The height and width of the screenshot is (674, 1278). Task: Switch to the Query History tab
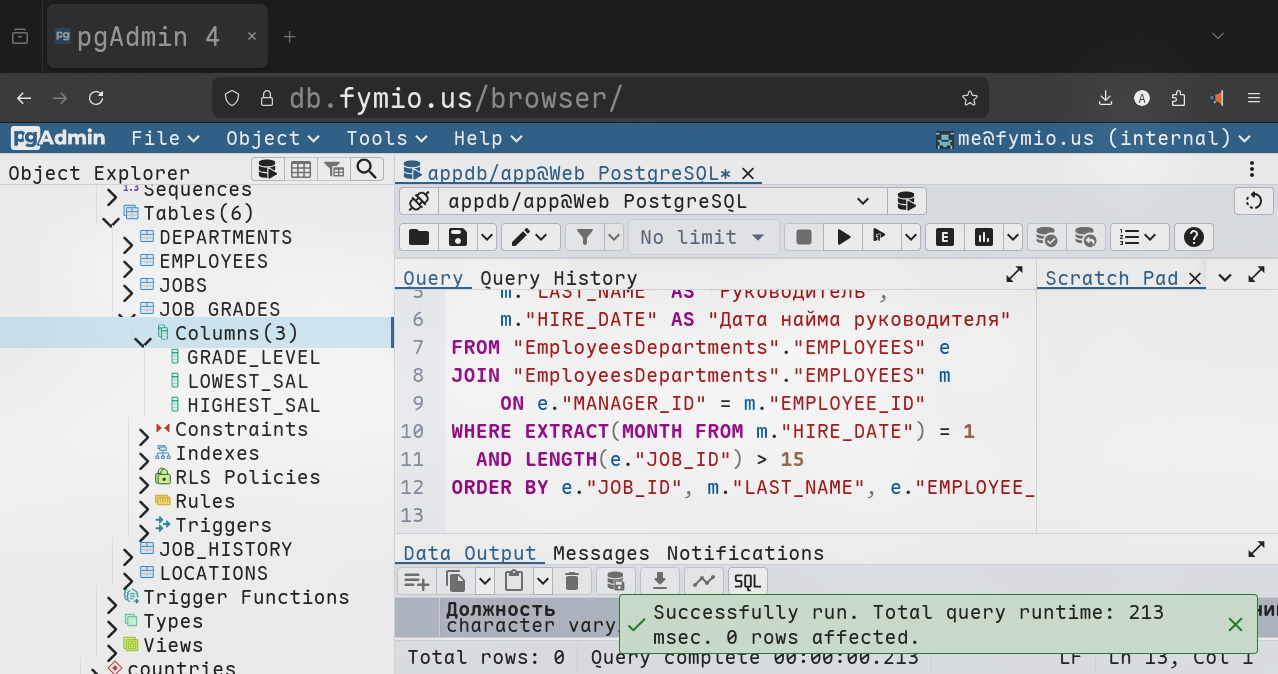558,278
